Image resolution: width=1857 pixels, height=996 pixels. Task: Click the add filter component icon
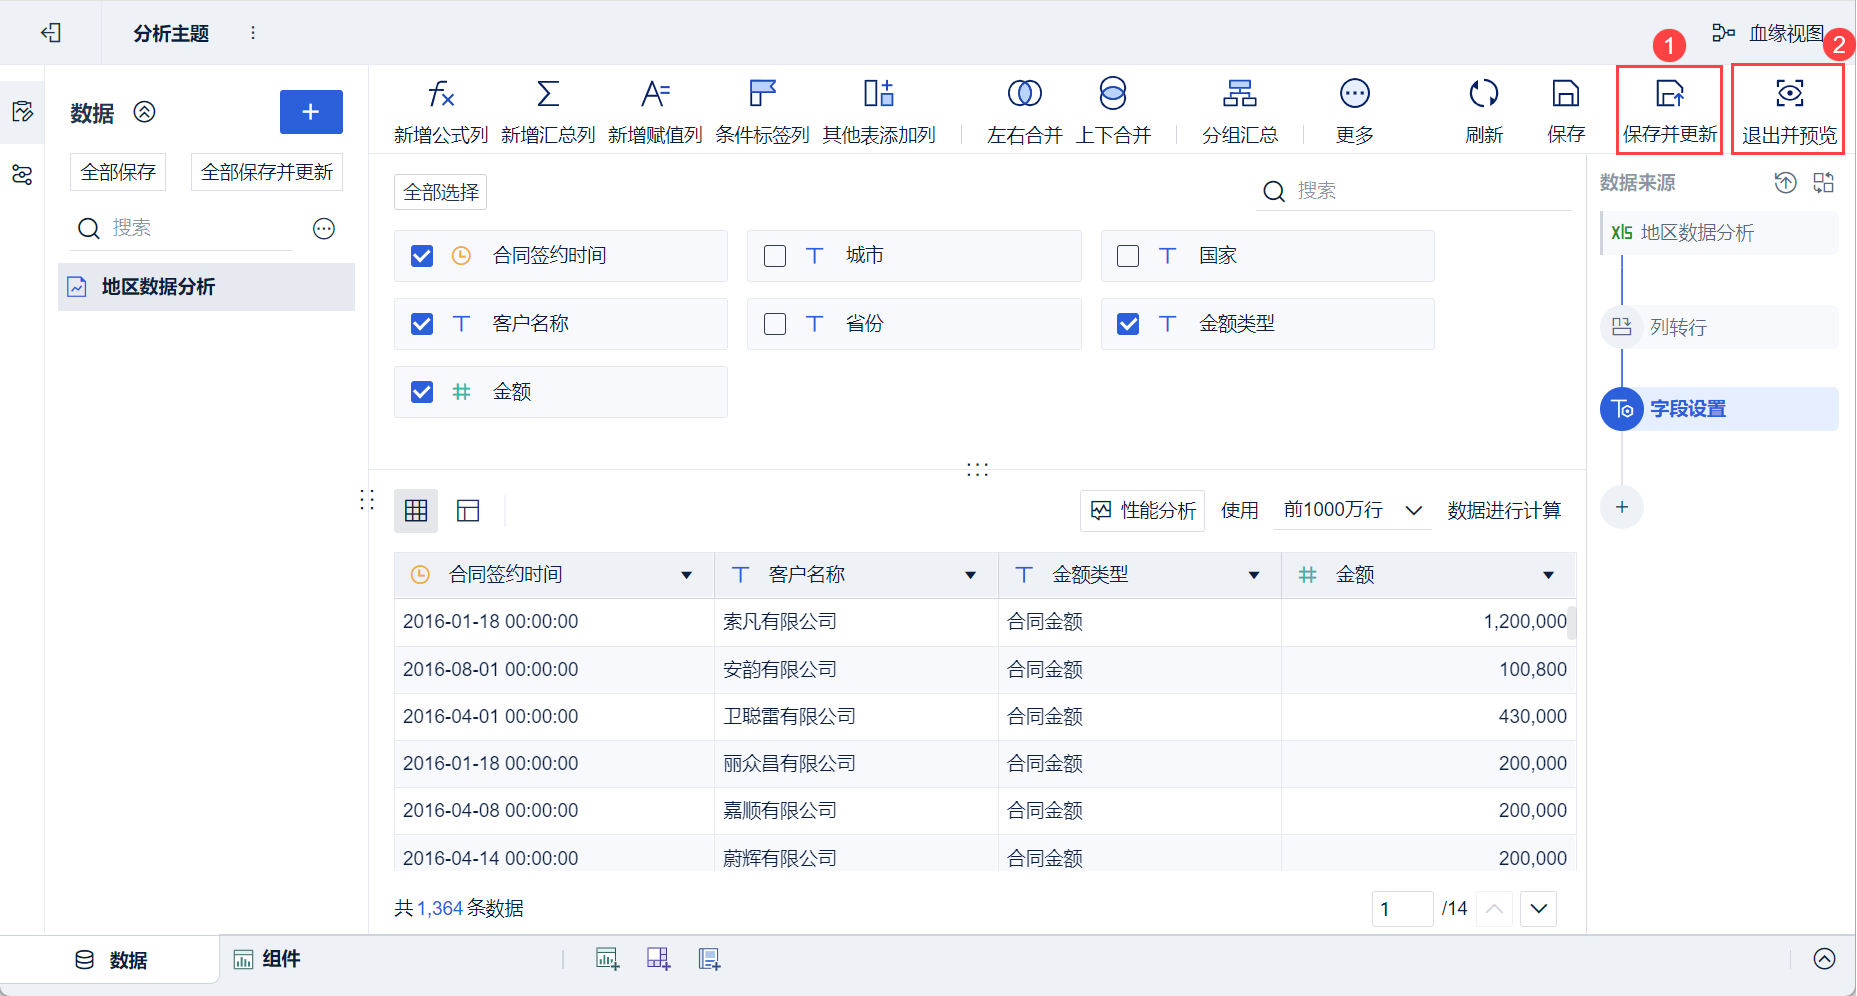pyautogui.click(x=658, y=960)
